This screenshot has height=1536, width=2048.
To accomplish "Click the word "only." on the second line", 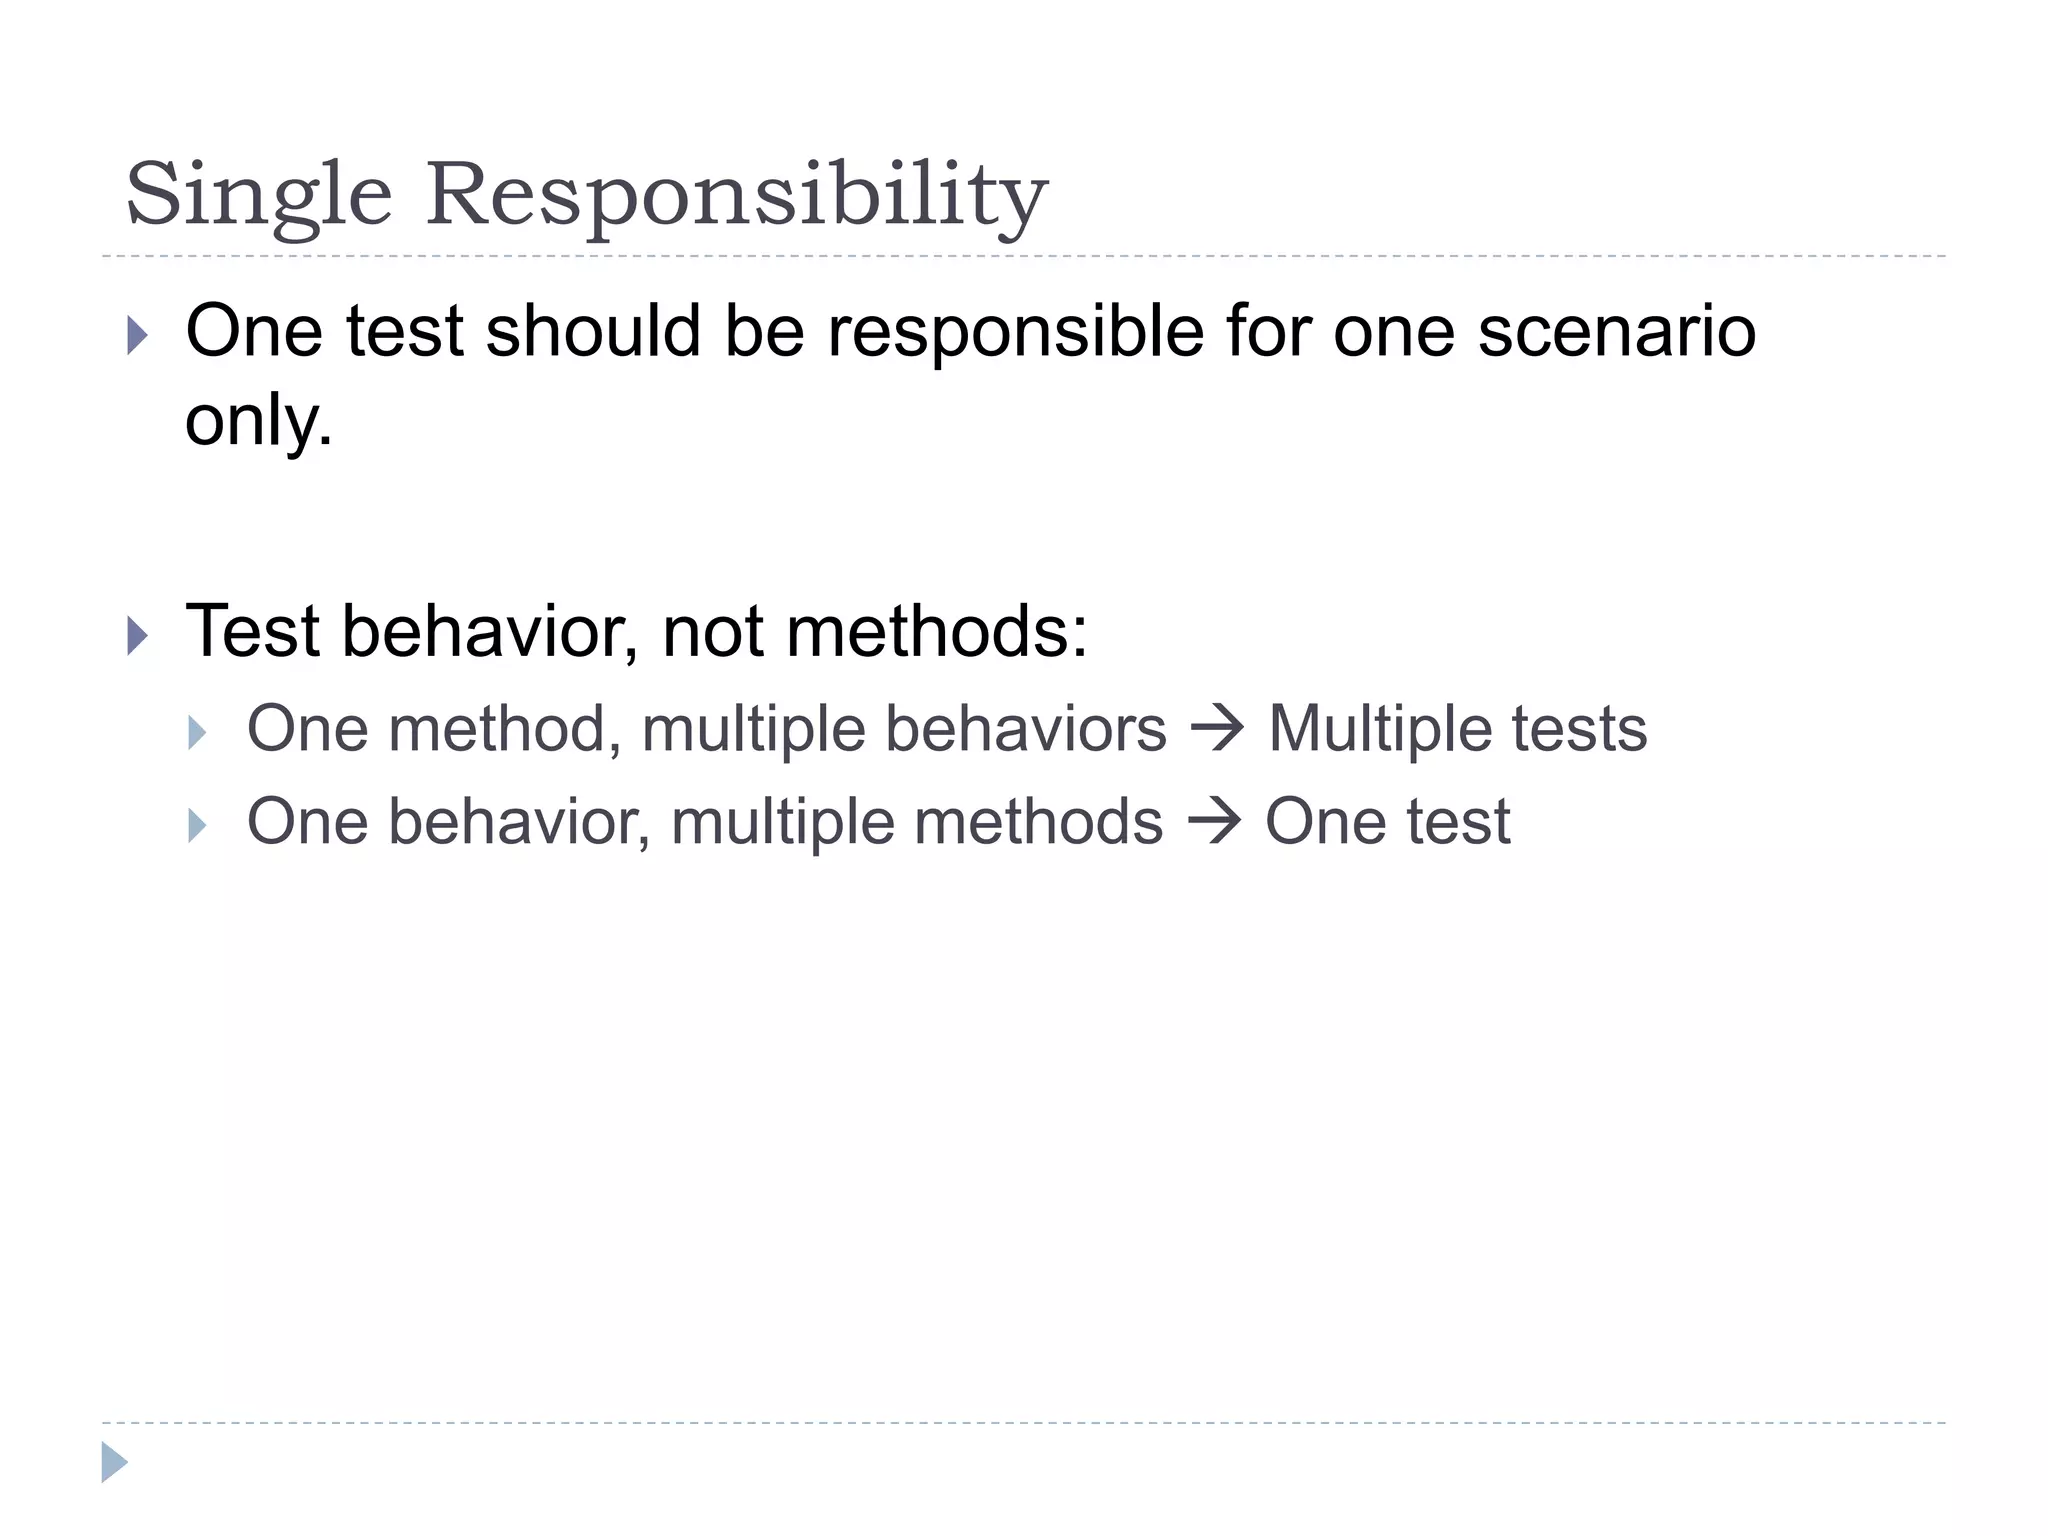I will (x=258, y=420).
